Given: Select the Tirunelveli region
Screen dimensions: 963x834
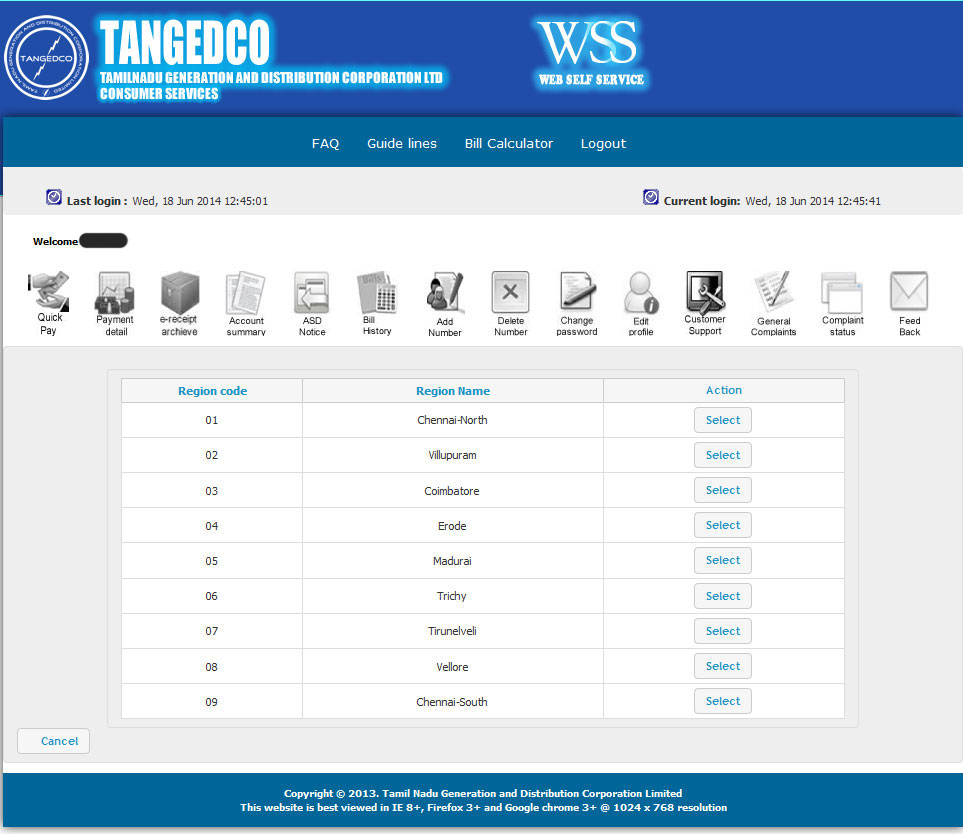Looking at the screenshot, I should [723, 631].
